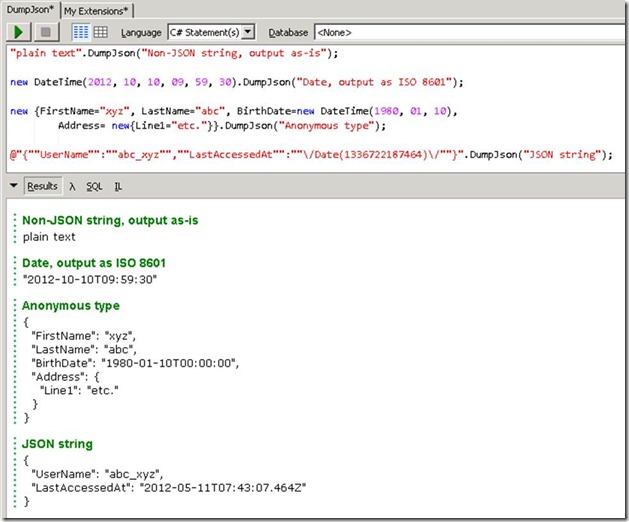Viewport: 629px width, 522px height.
Task: Click the 'Date, output as ISO 8601' heading
Action: point(94,263)
